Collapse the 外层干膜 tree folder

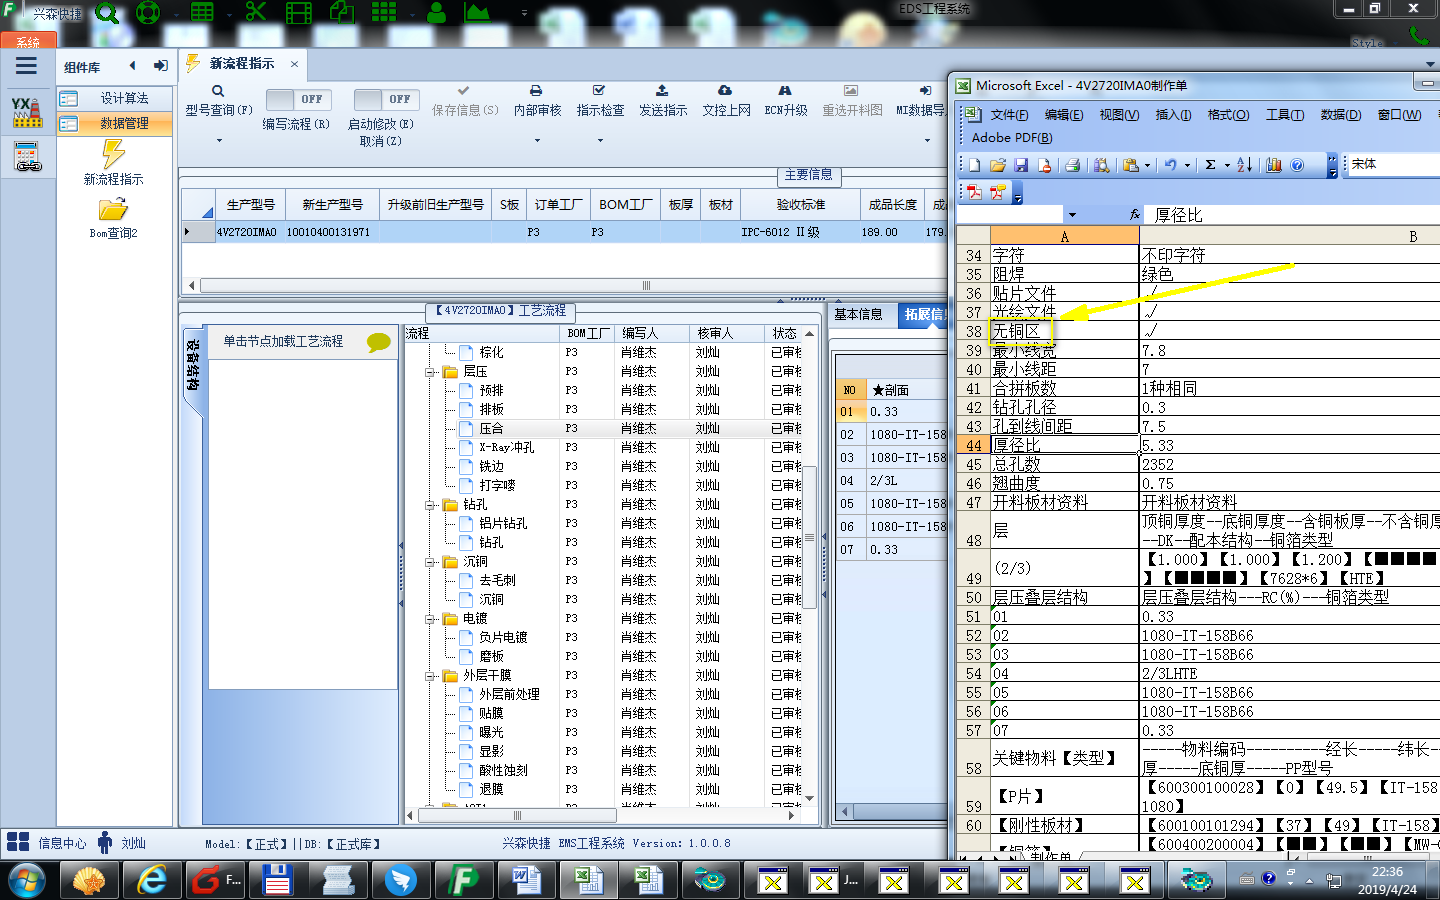[430, 676]
